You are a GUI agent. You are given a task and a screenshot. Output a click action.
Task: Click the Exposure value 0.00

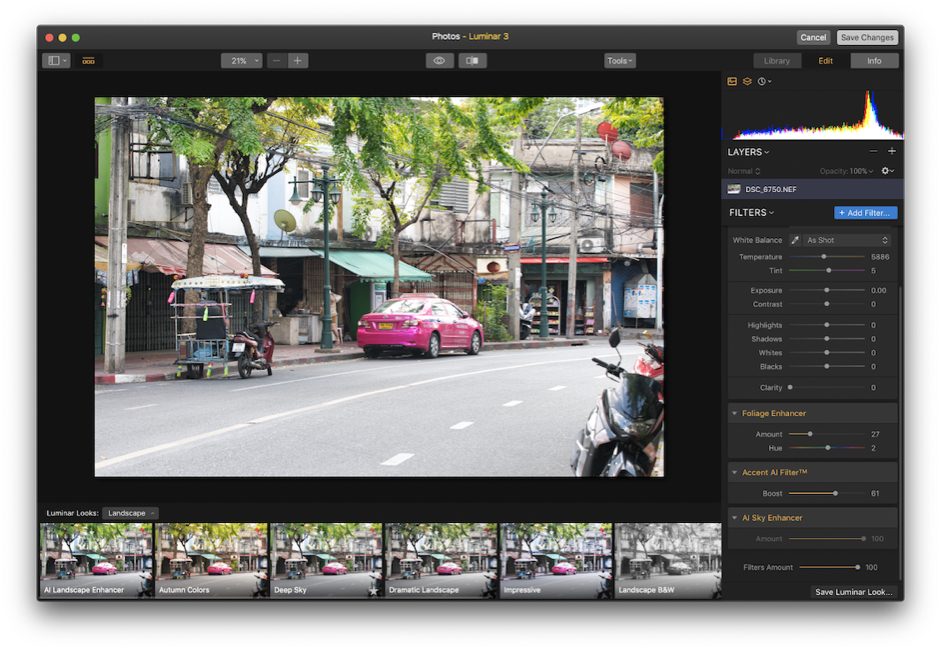click(879, 290)
